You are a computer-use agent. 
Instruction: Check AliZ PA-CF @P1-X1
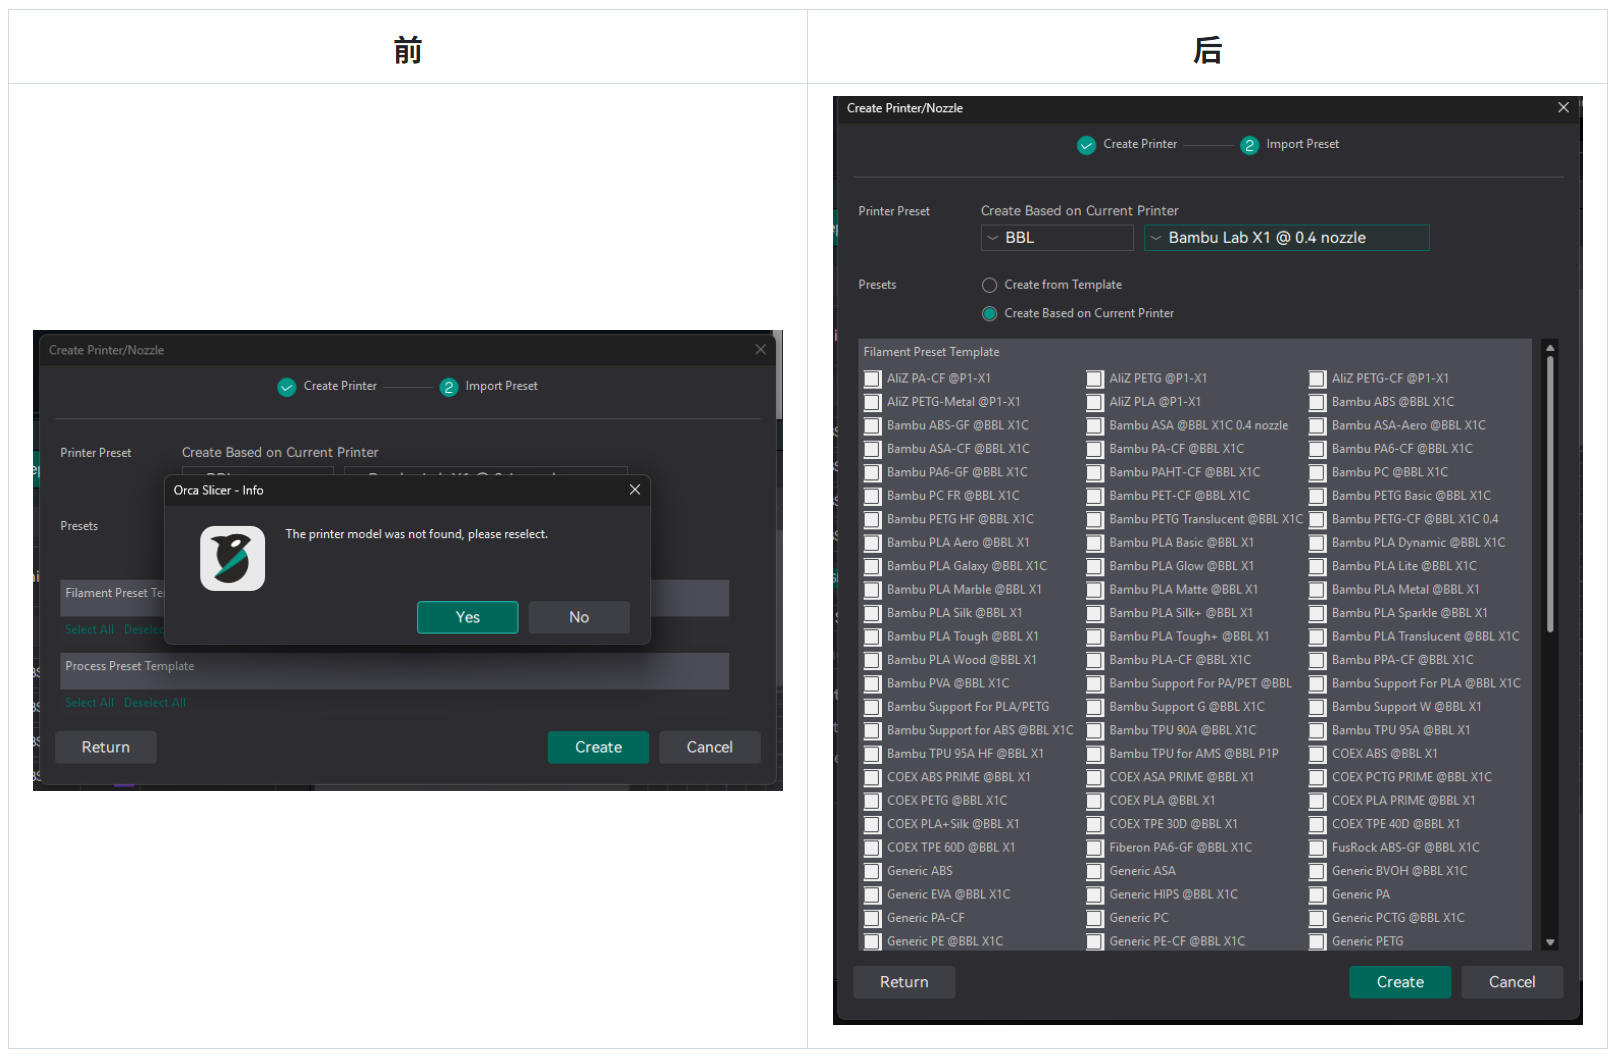(x=873, y=379)
